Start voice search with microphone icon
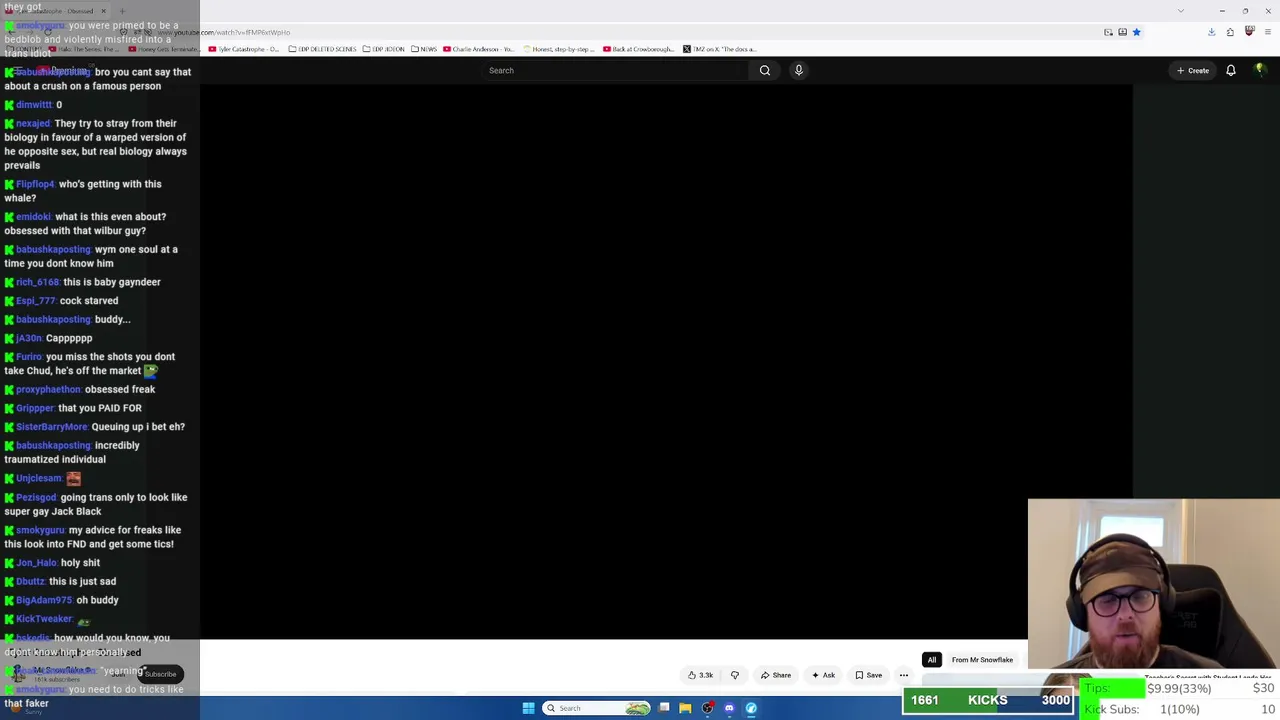 coord(799,70)
